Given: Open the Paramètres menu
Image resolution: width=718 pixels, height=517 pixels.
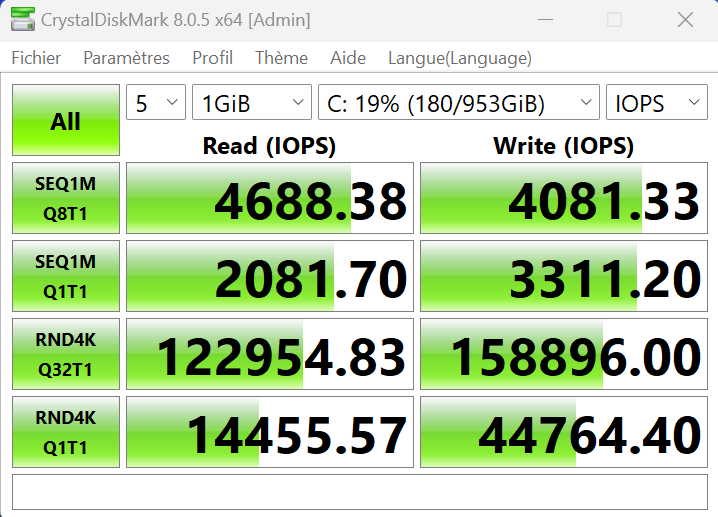Looking at the screenshot, I should coord(126,58).
